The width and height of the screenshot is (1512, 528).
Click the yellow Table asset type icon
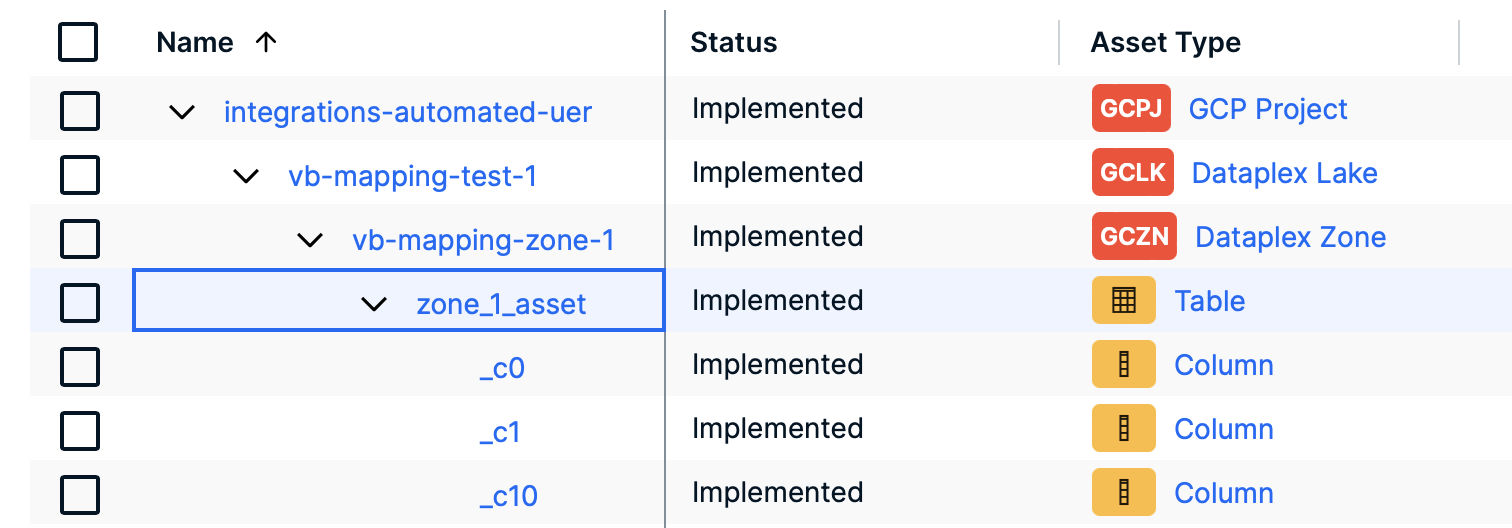pyautogui.click(x=1124, y=301)
